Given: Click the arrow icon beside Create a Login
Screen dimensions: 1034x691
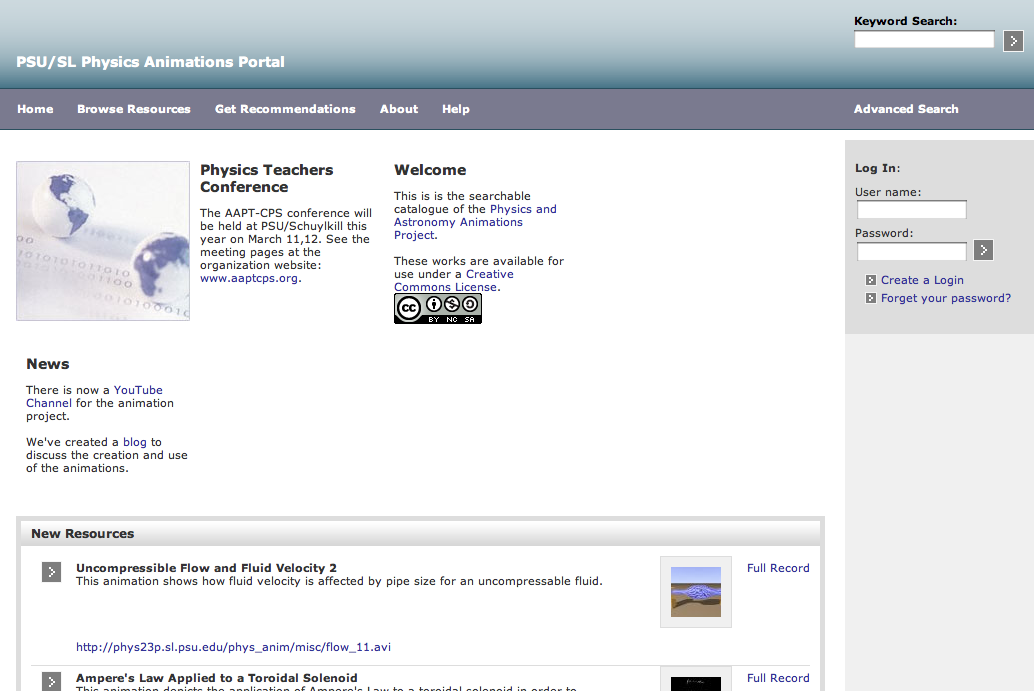Looking at the screenshot, I should [871, 281].
